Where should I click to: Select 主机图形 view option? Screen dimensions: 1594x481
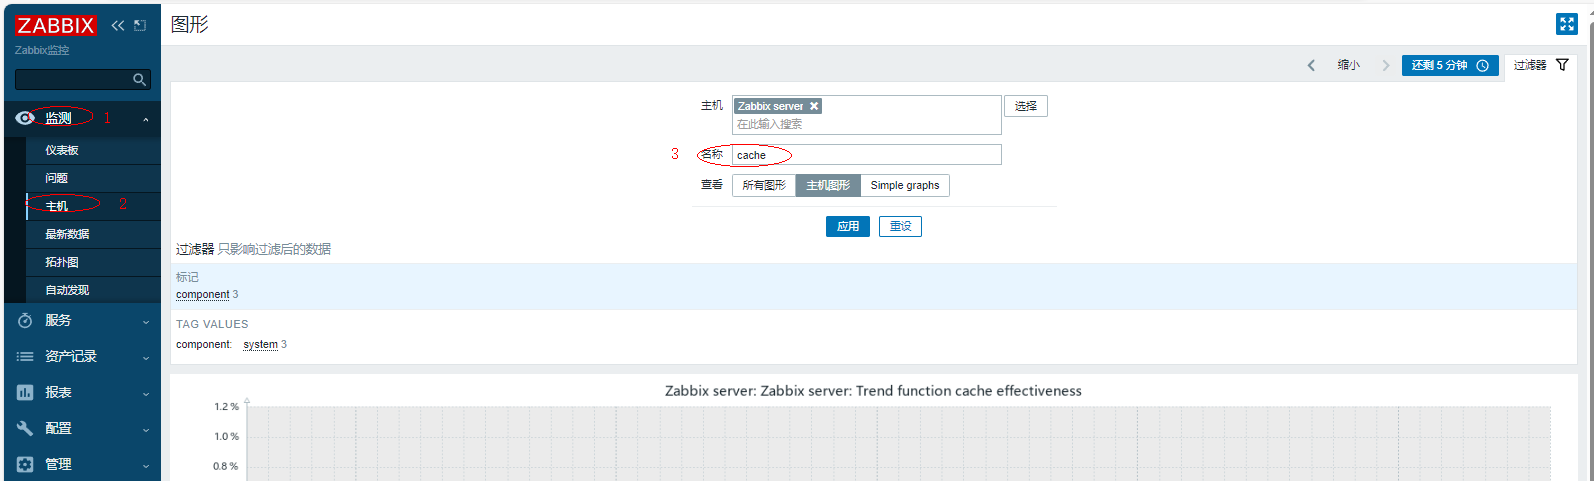tap(828, 185)
